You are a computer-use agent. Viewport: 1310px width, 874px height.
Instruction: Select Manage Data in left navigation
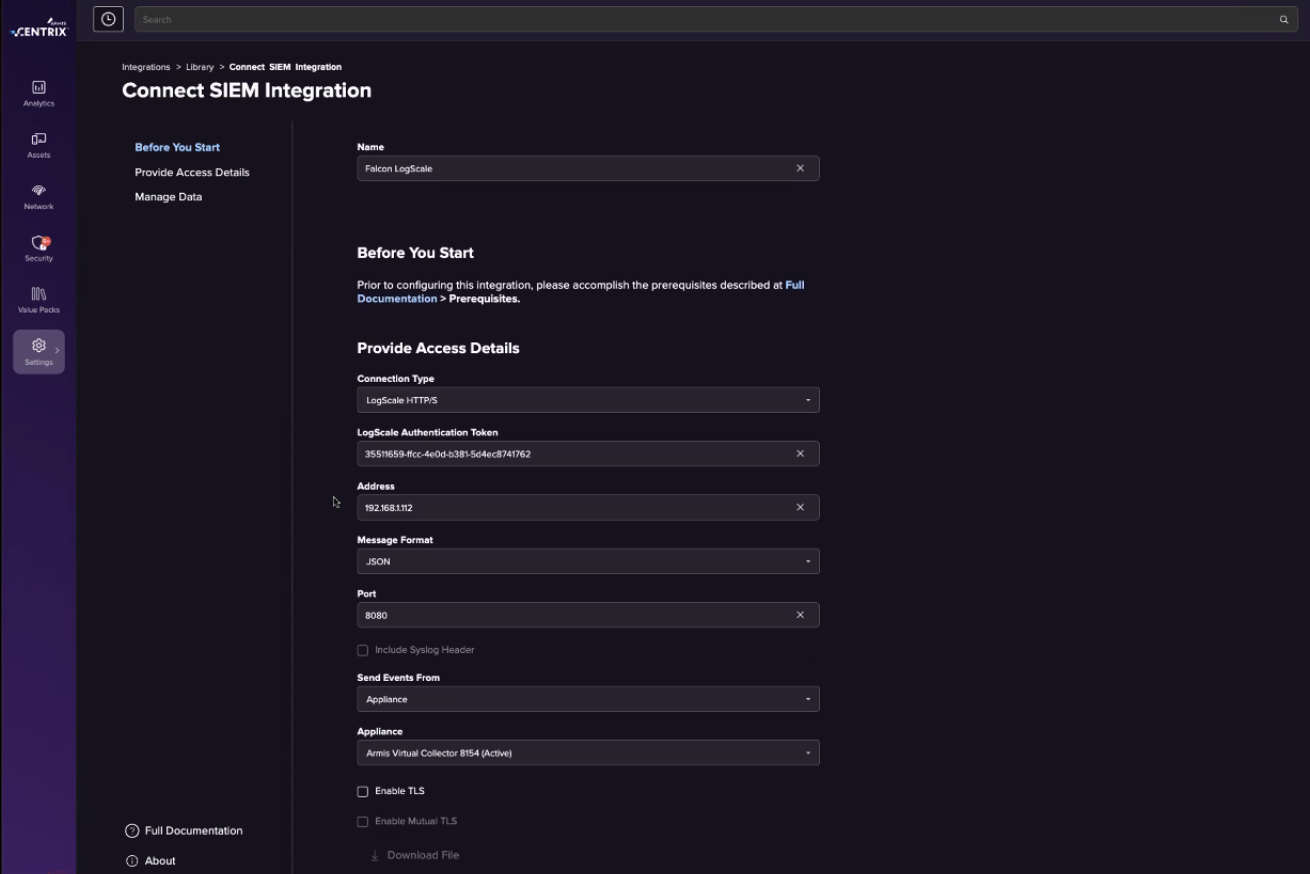coord(168,197)
